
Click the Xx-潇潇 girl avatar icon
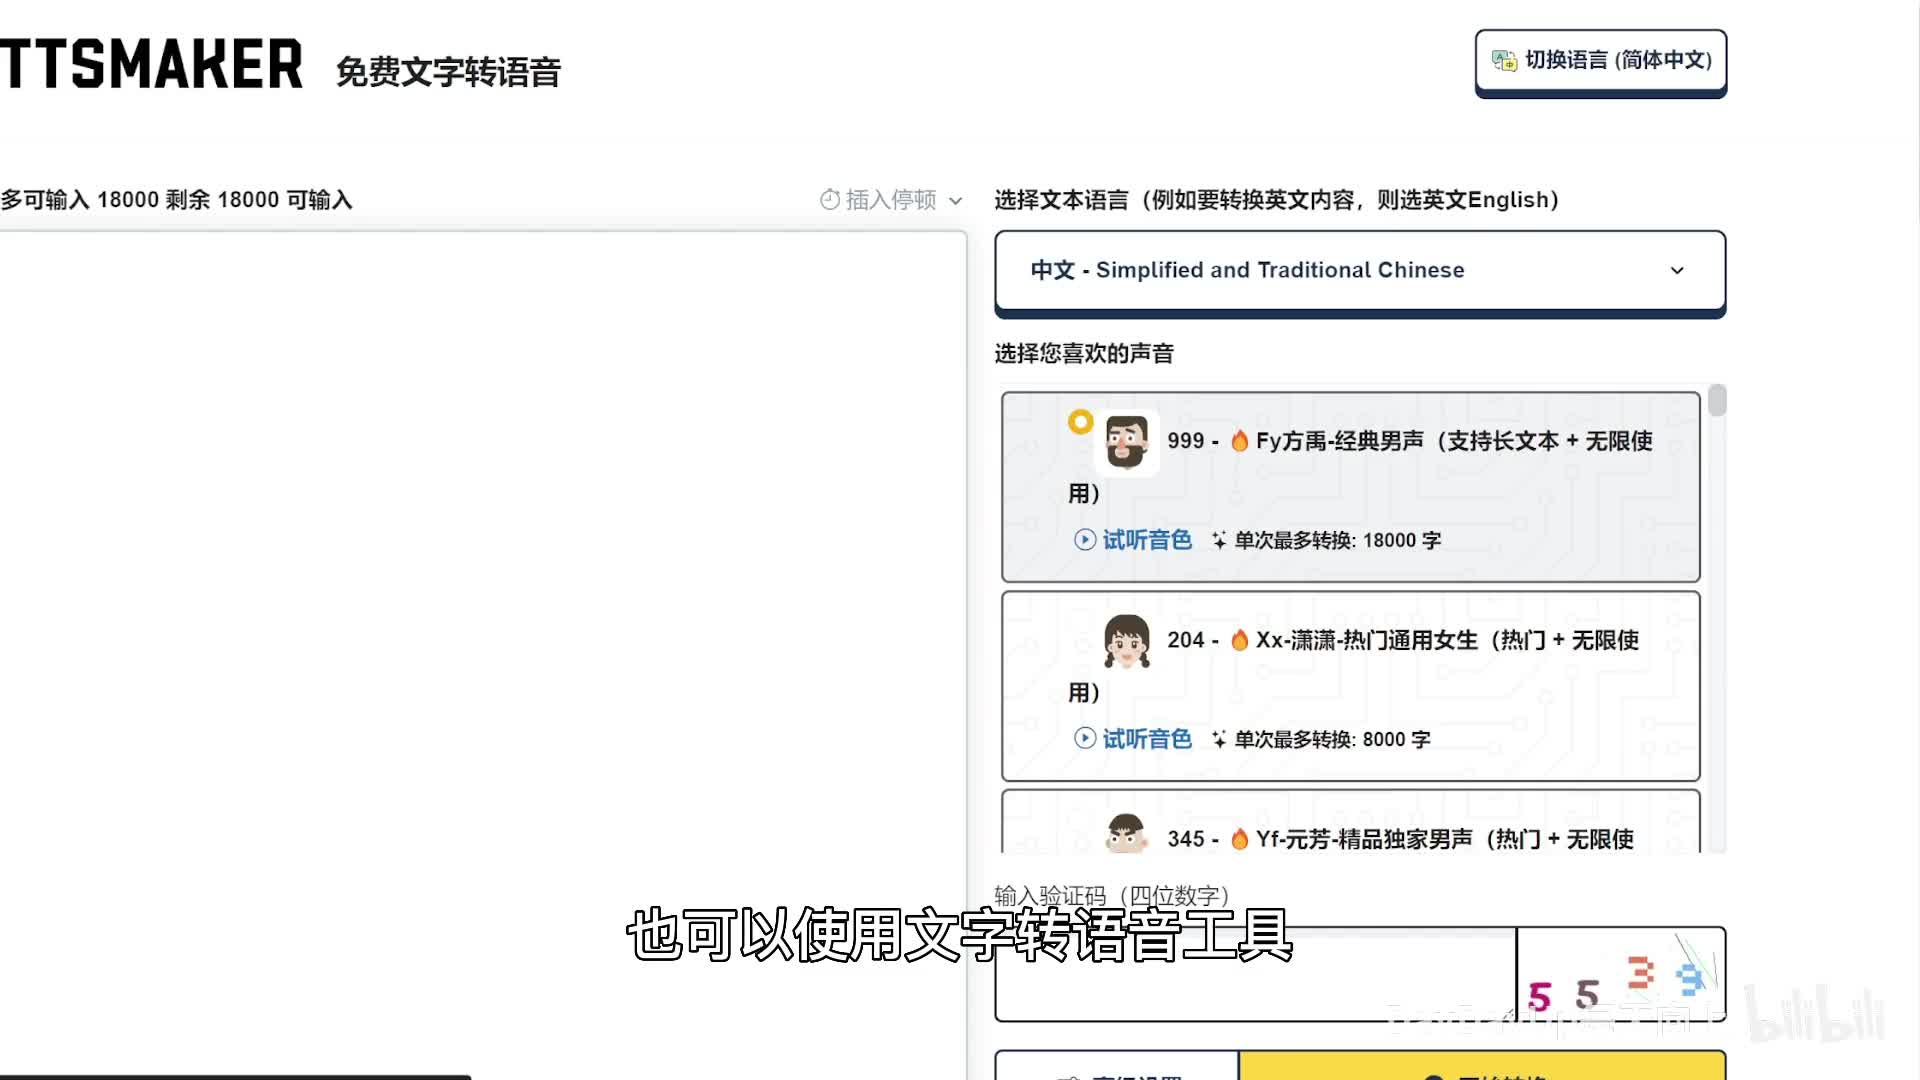[1127, 640]
